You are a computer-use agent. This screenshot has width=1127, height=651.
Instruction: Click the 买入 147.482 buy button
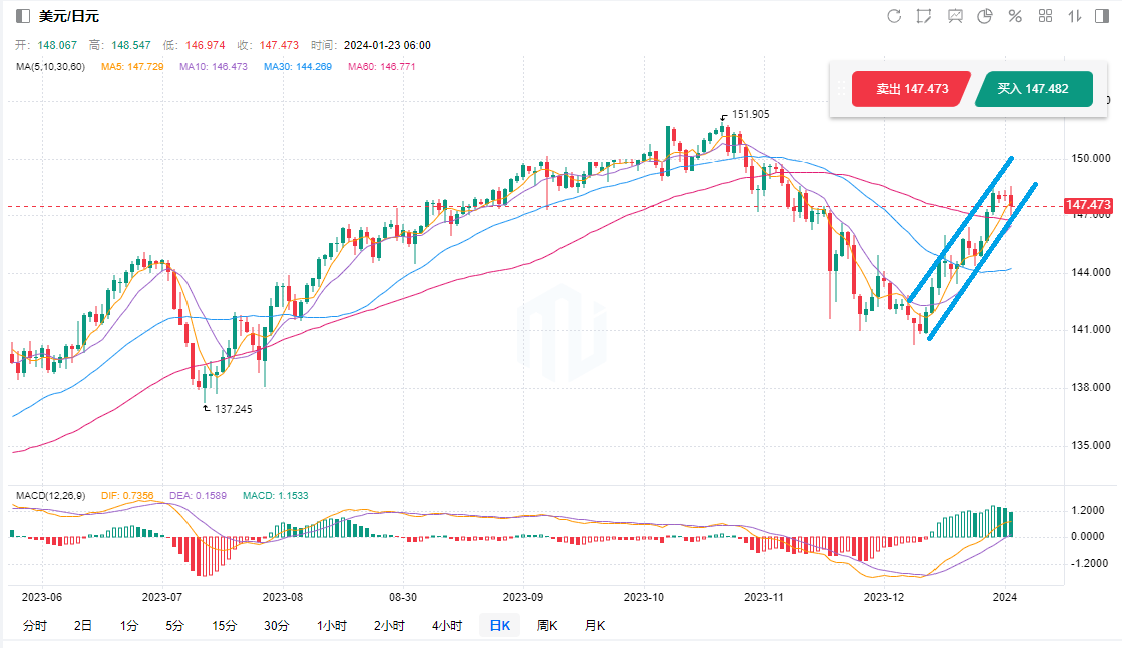coord(1032,89)
